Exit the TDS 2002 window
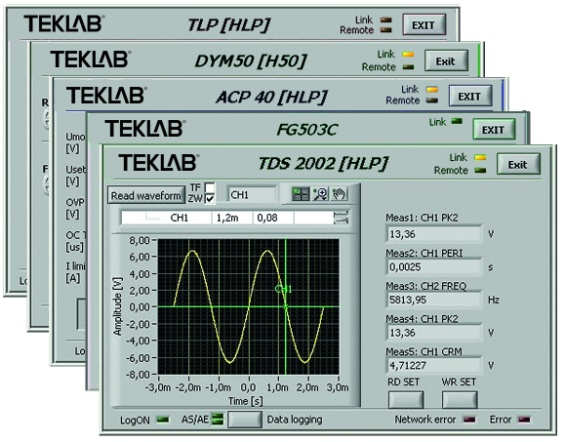The image size is (565, 442). pos(518,165)
